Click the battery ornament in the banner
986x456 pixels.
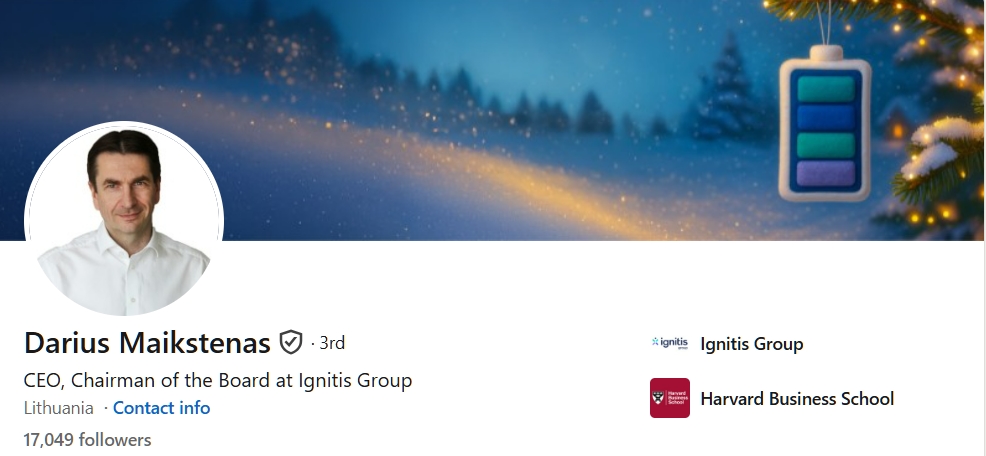pos(825,123)
